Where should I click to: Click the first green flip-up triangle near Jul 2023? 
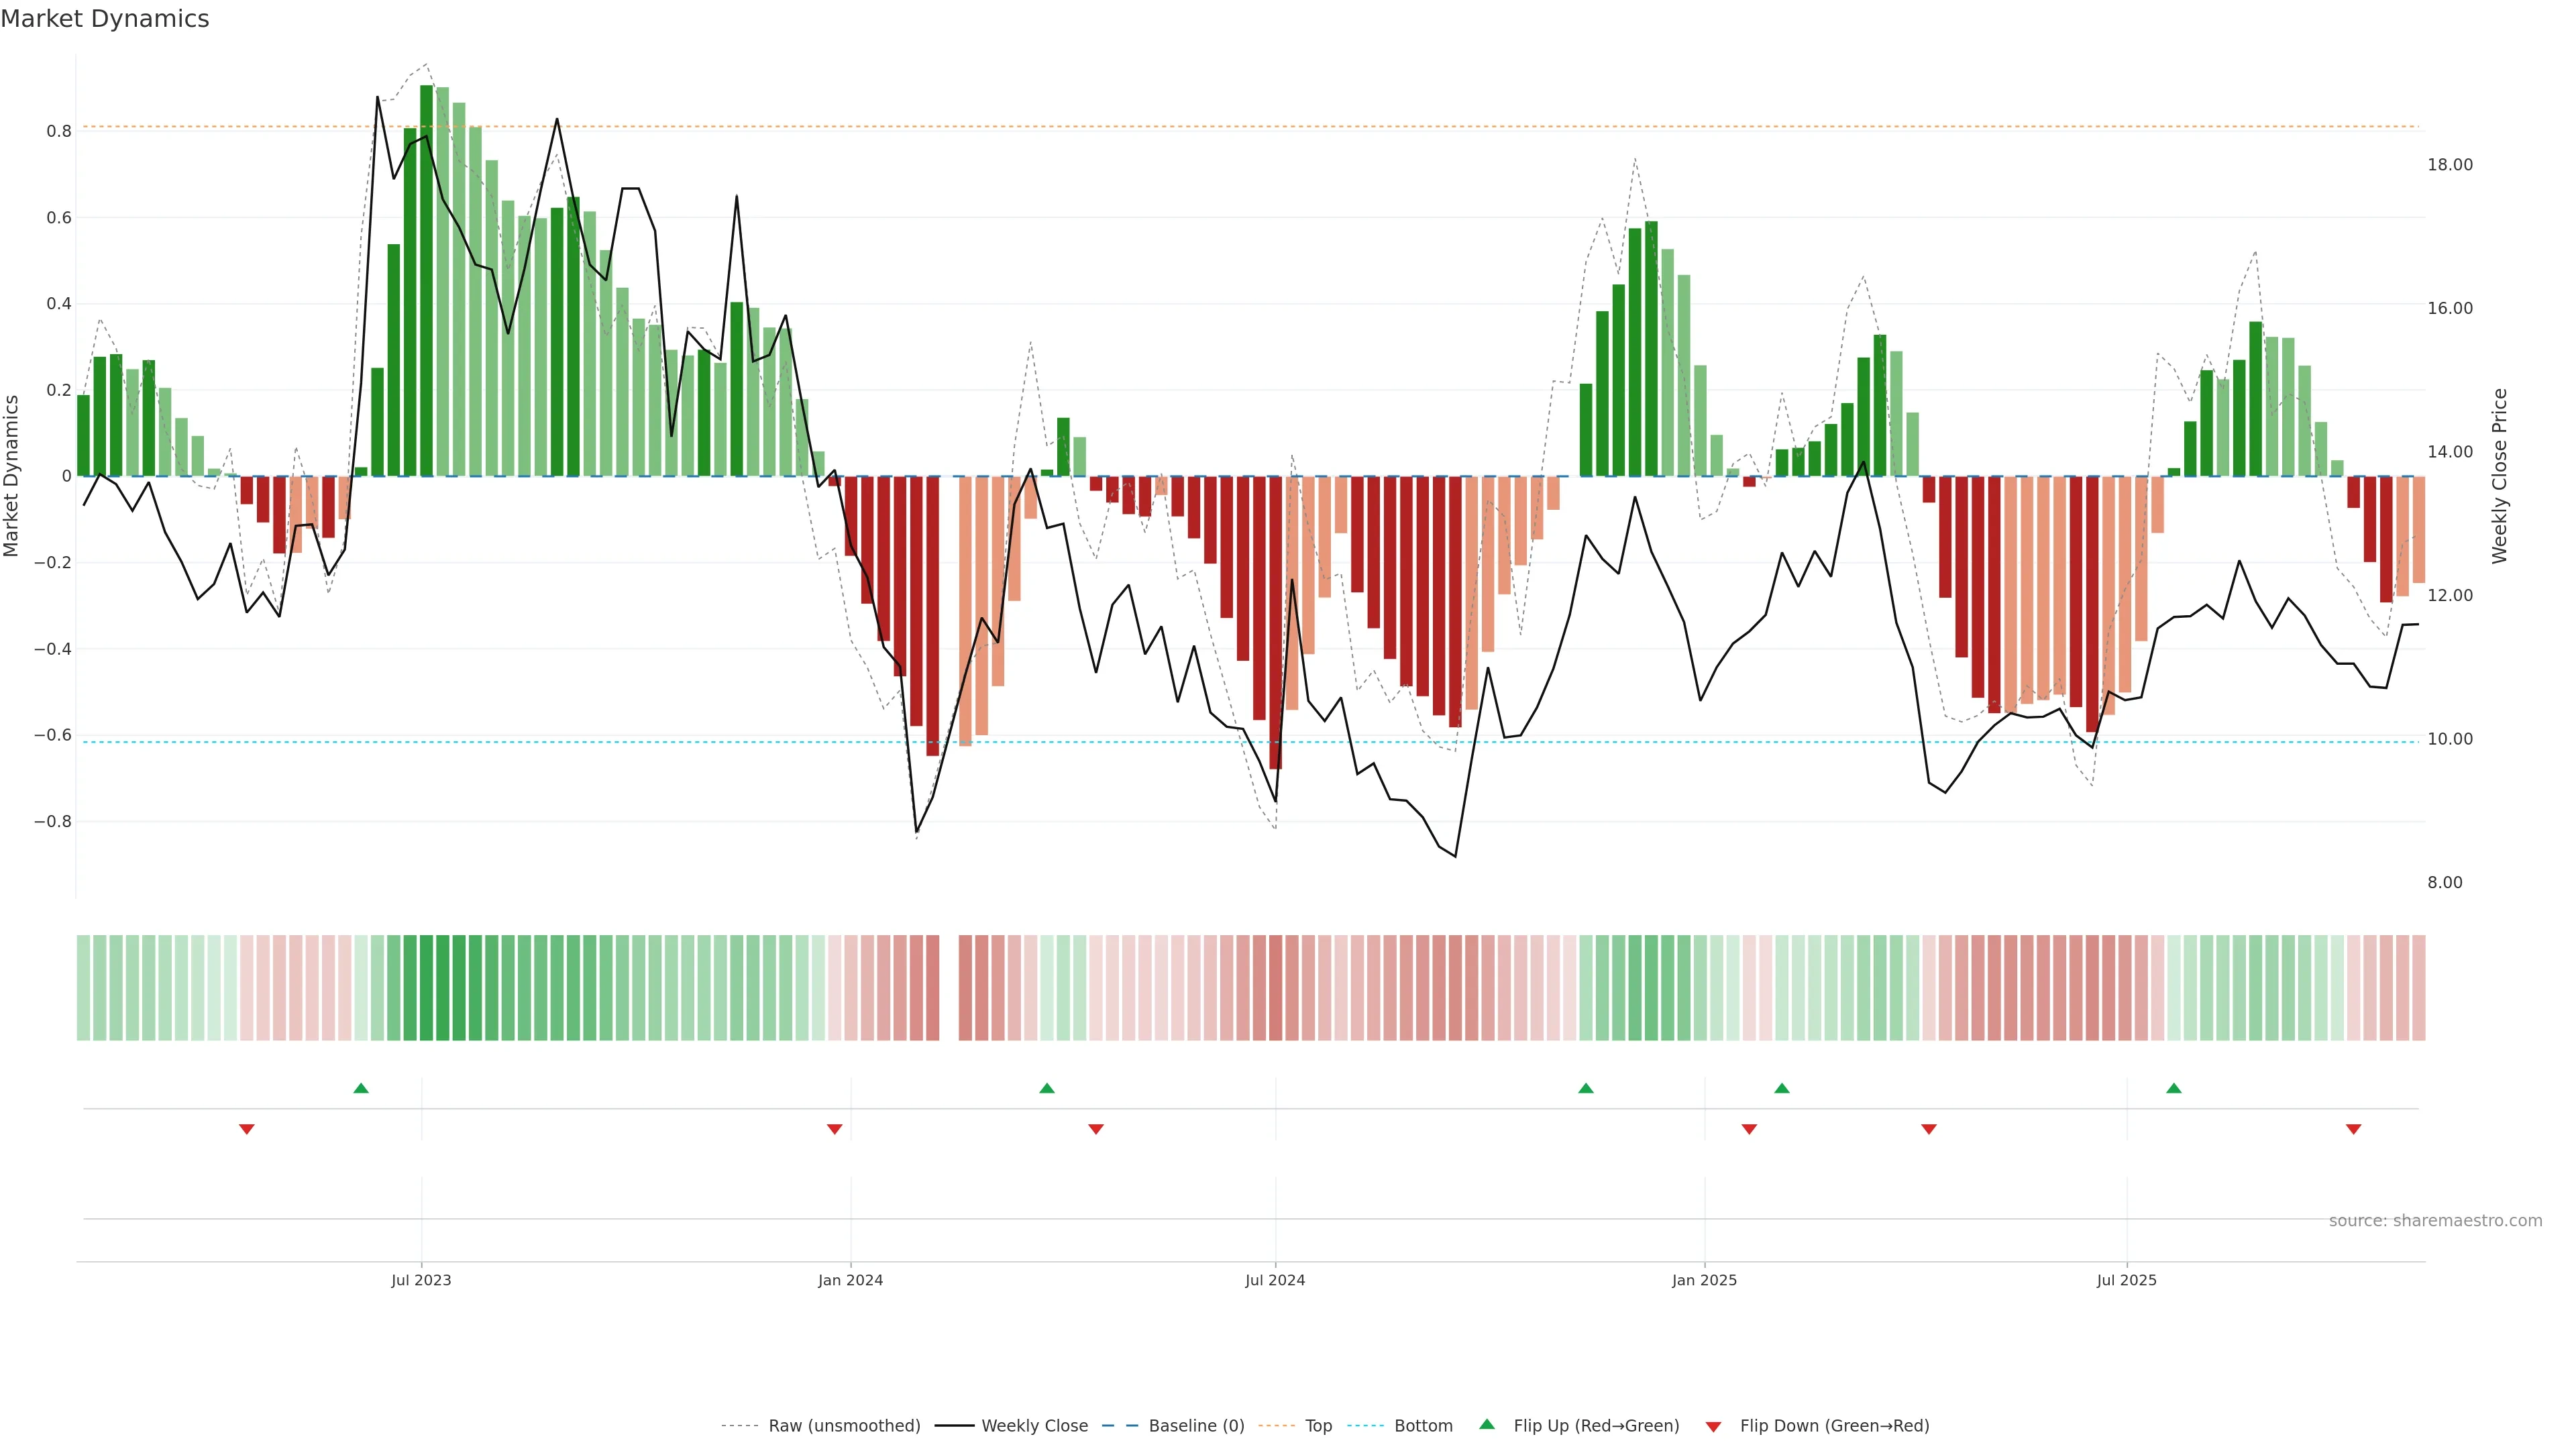coord(361,1088)
